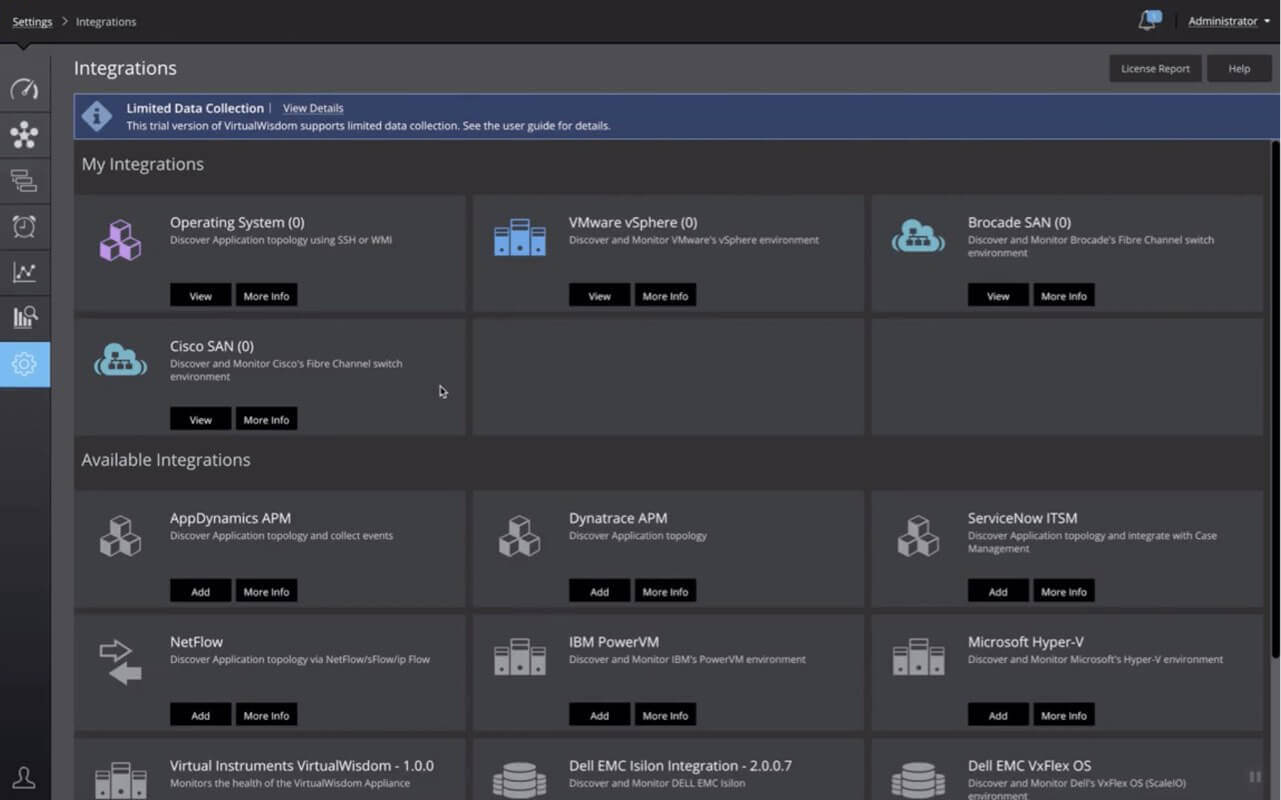View the Operating System integration
Screen dimensions: 1281x800
point(200,296)
